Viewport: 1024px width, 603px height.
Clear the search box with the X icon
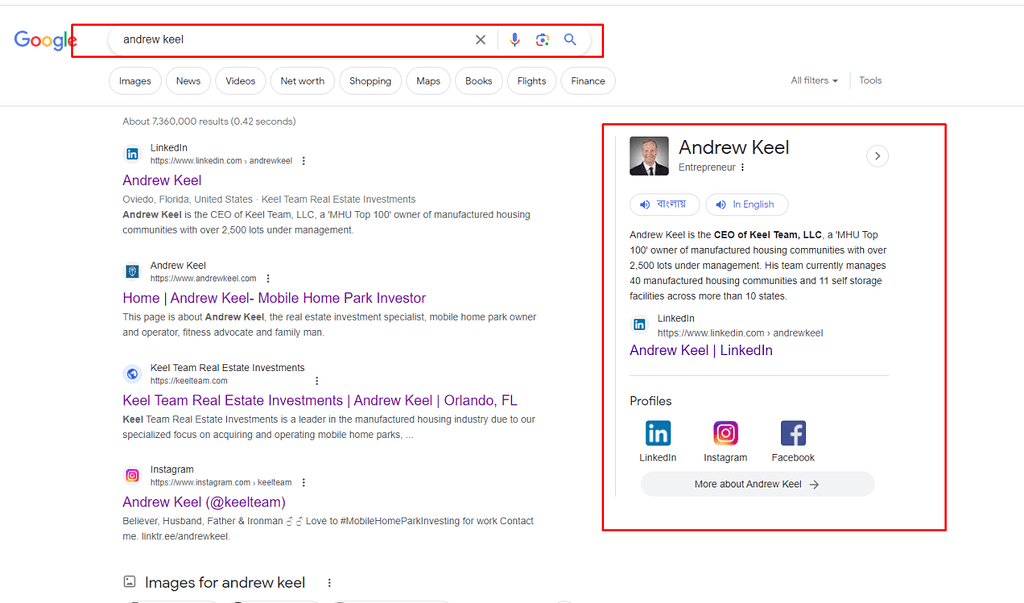click(x=481, y=40)
